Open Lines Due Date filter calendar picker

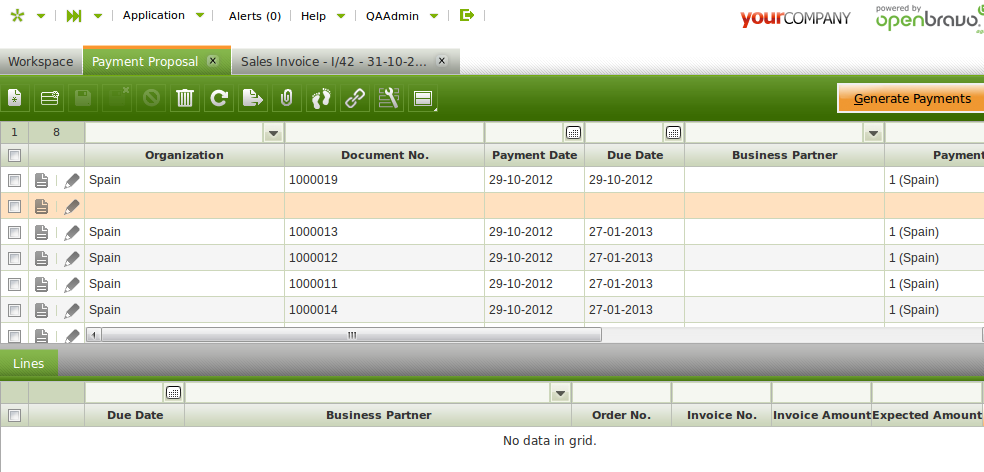(x=173, y=393)
